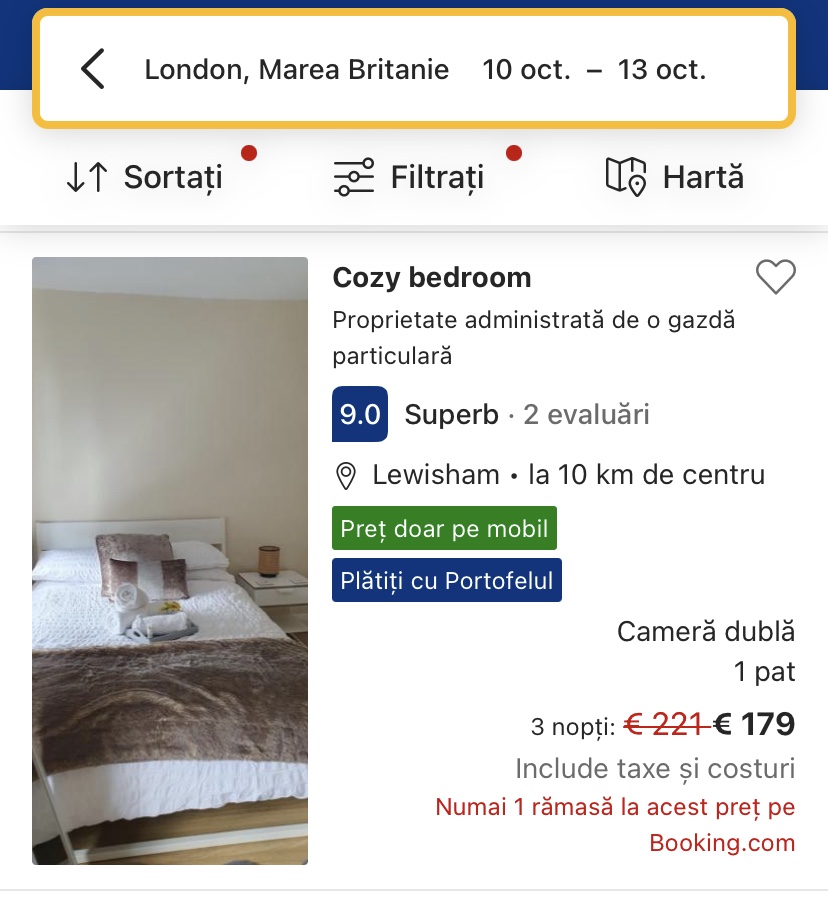The image size is (828, 900).
Task: Tap the crossed-out € 221 price
Action: (663, 724)
